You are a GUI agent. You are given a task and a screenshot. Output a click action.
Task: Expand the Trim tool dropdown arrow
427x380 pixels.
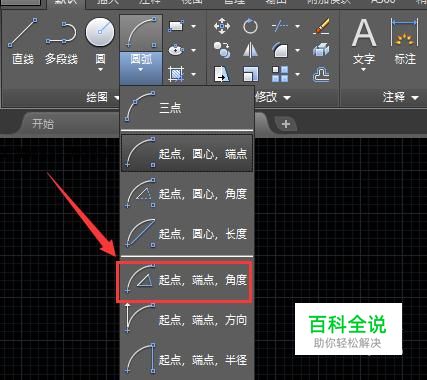[x=297, y=26]
